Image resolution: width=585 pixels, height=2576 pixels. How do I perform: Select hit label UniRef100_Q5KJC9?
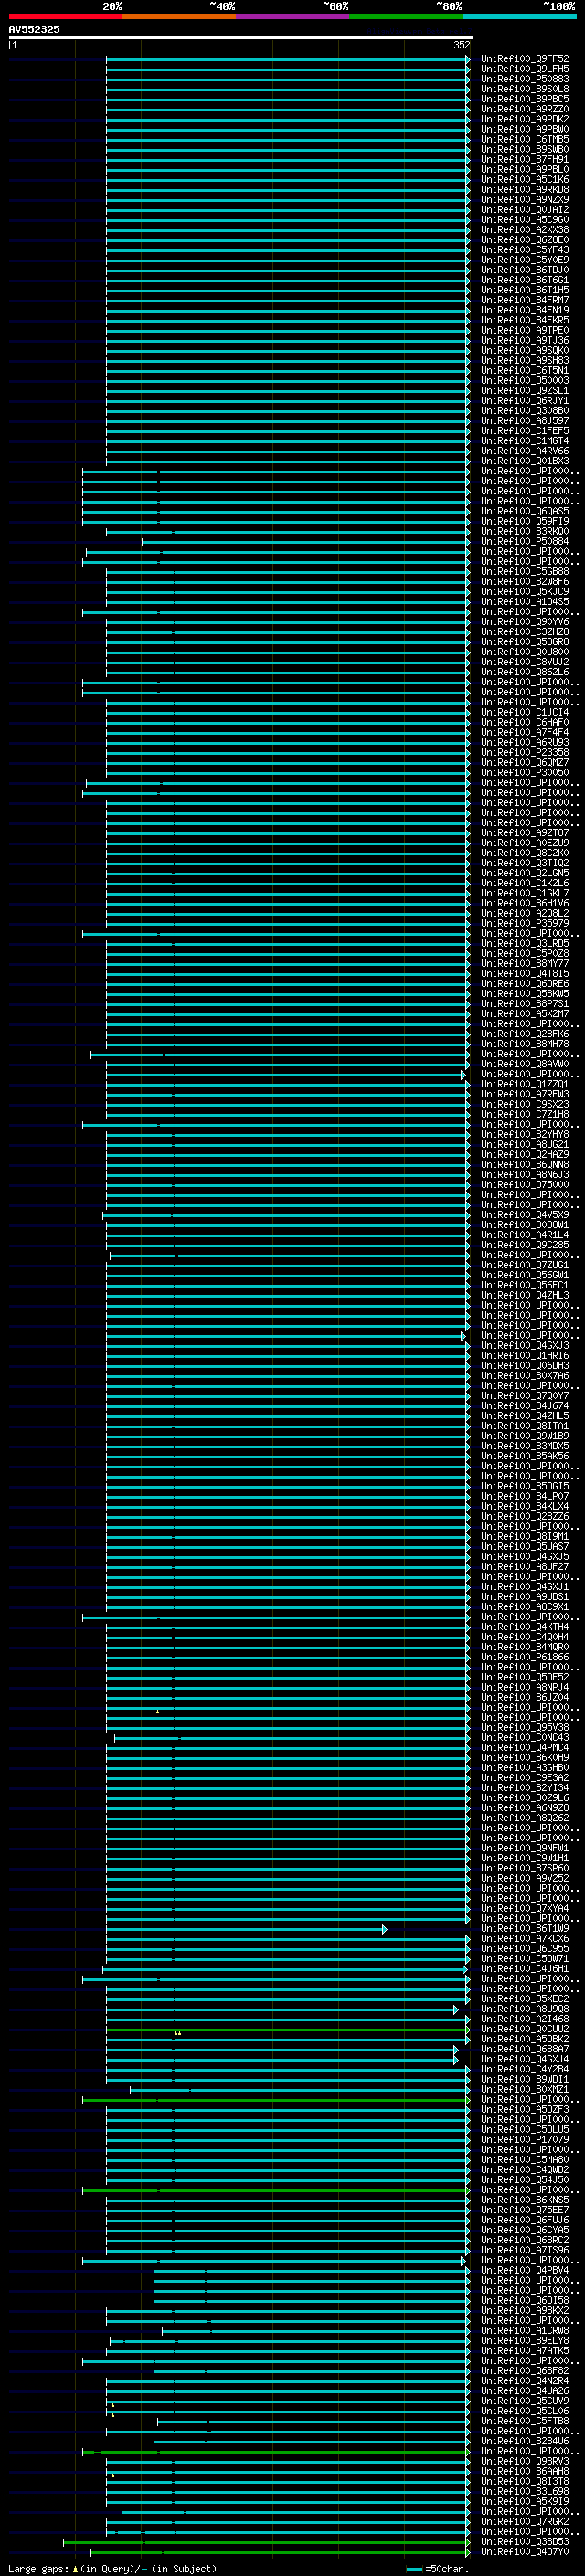[525, 592]
